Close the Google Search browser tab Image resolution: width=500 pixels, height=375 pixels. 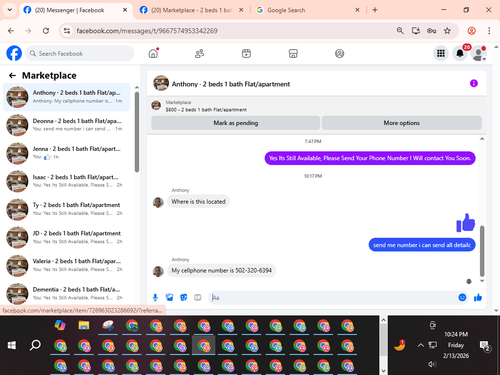pos(357,10)
